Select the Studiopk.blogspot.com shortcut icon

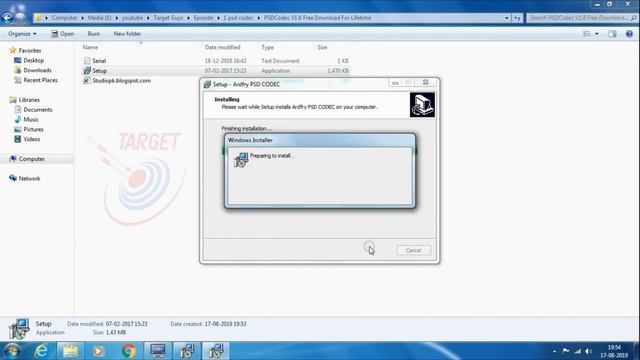[x=87, y=80]
